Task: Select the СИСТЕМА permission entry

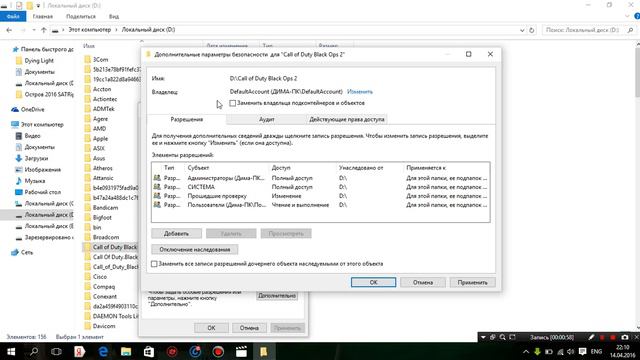Action: [x=320, y=187]
